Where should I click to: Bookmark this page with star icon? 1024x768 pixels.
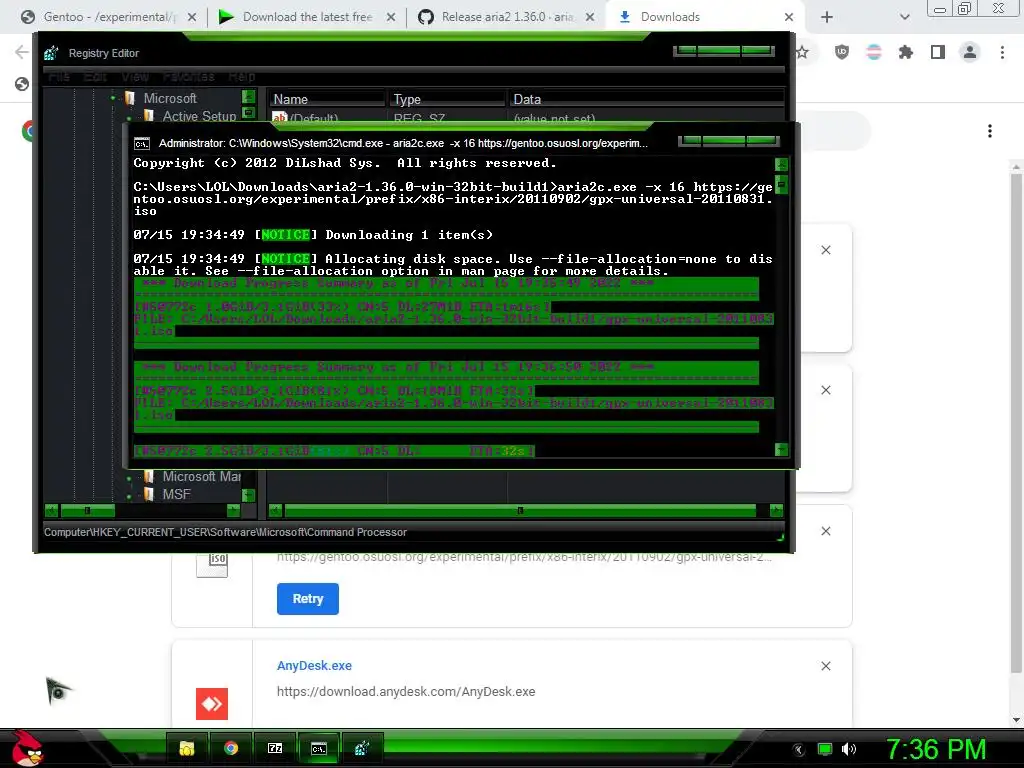click(803, 52)
